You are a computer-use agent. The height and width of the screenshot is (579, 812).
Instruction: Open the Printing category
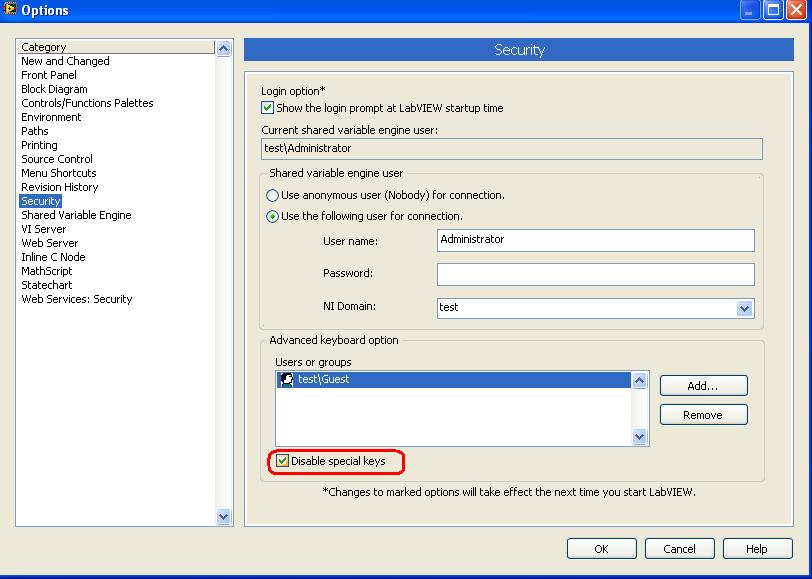(39, 145)
